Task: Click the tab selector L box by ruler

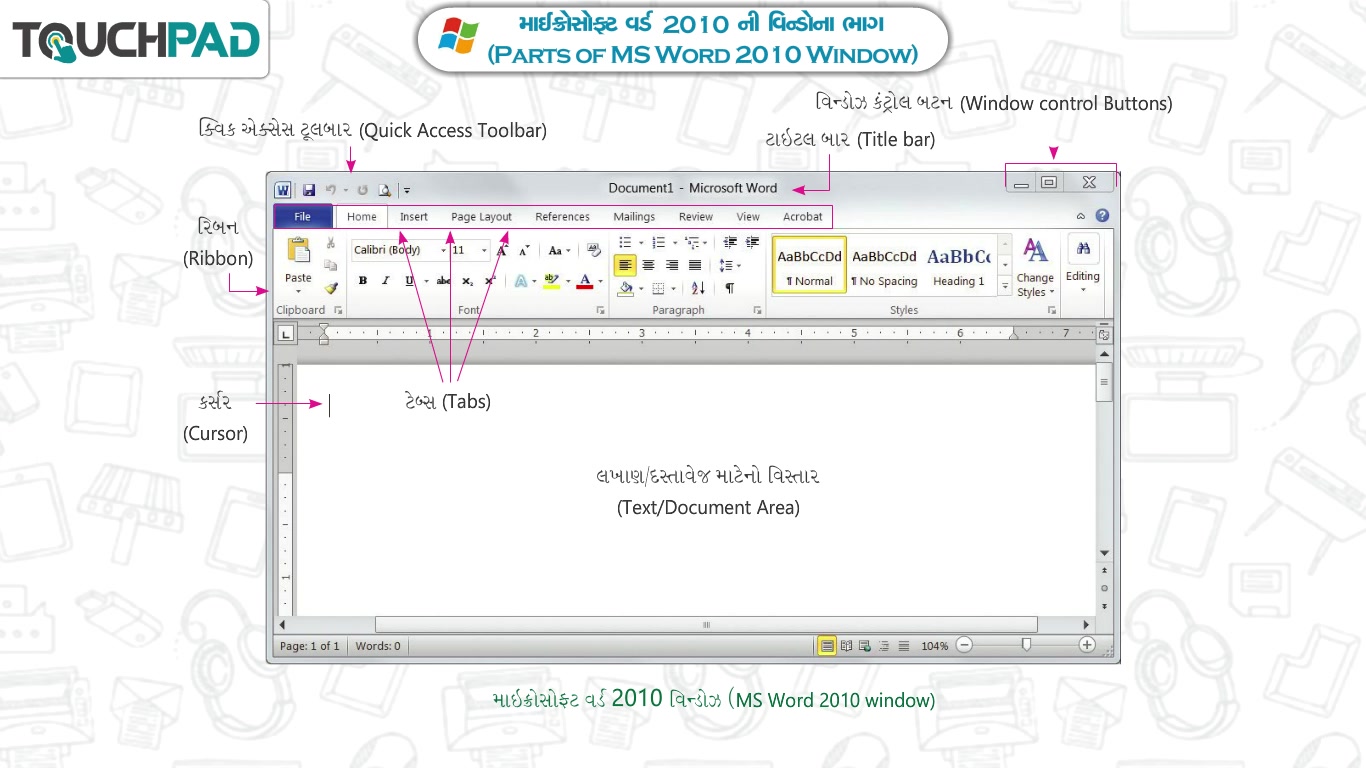Action: pyautogui.click(x=285, y=334)
